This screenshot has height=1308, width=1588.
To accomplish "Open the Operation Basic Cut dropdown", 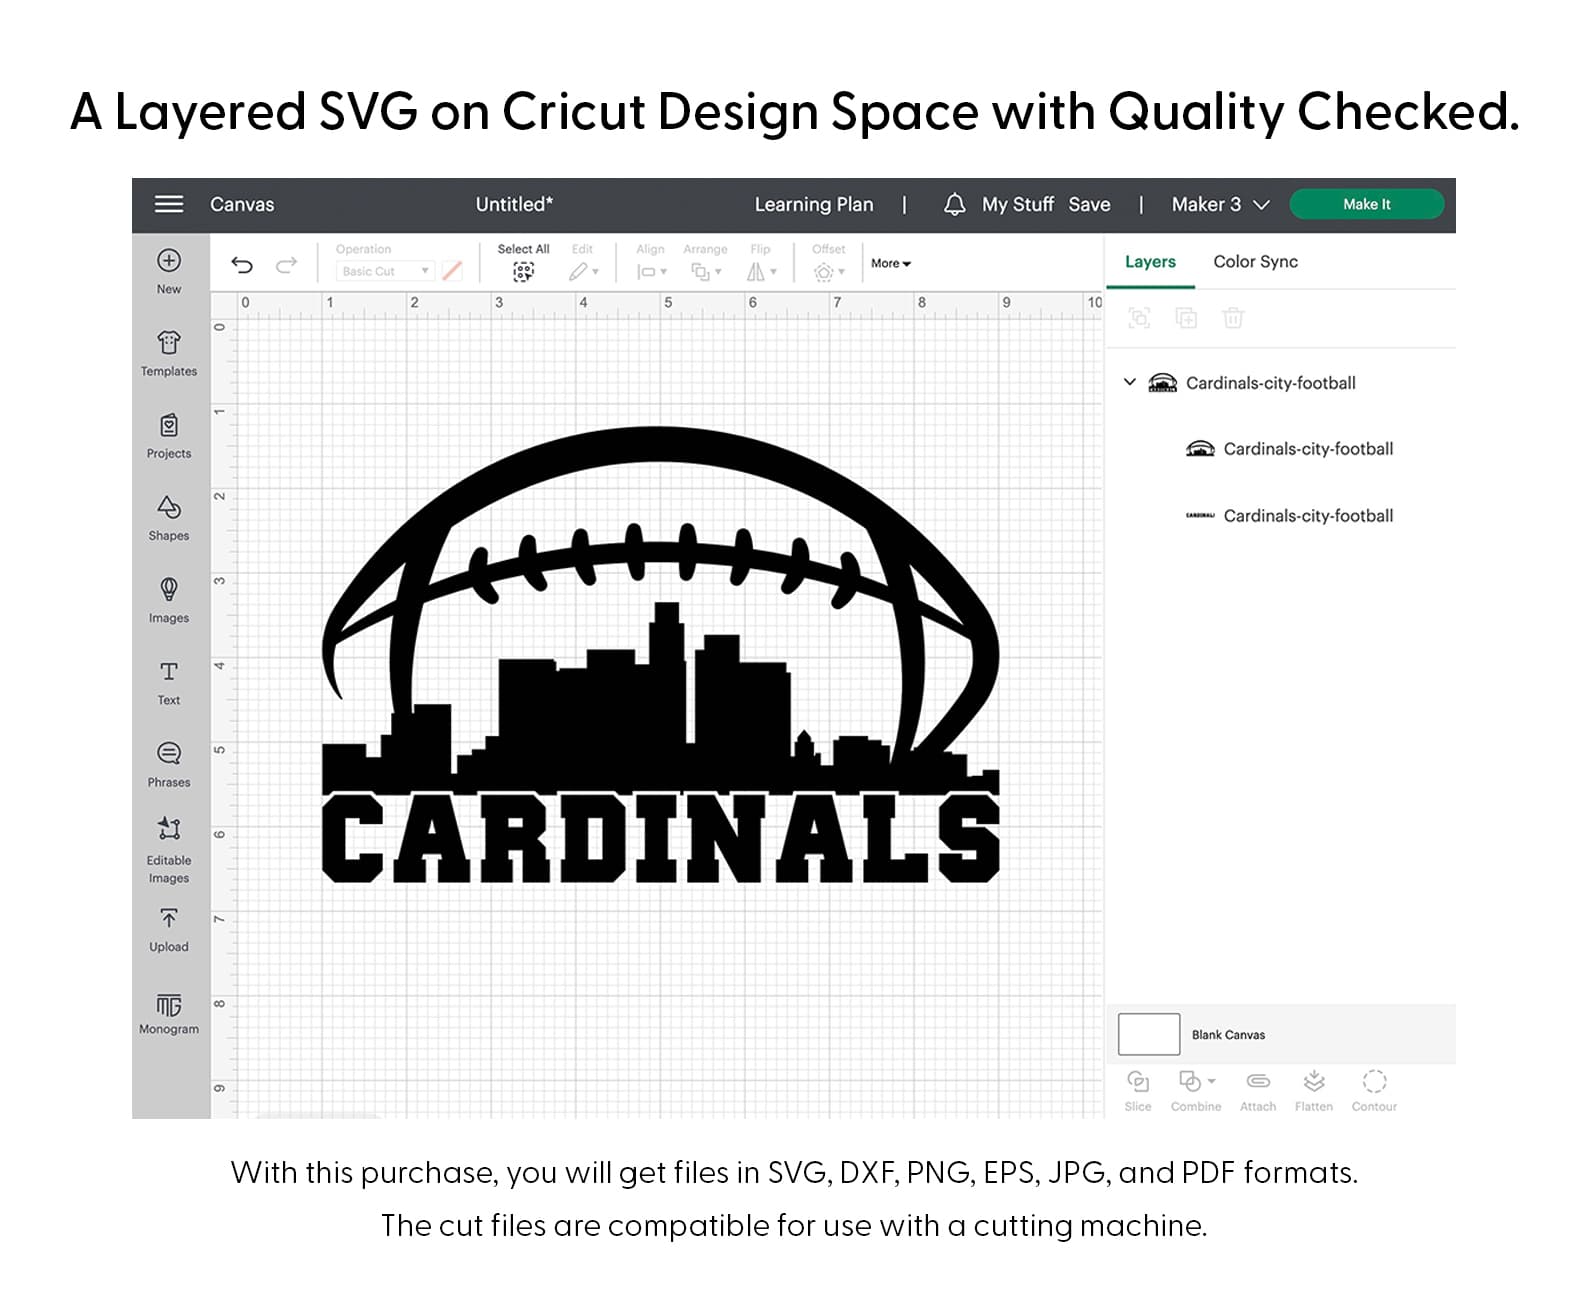I will tap(385, 271).
